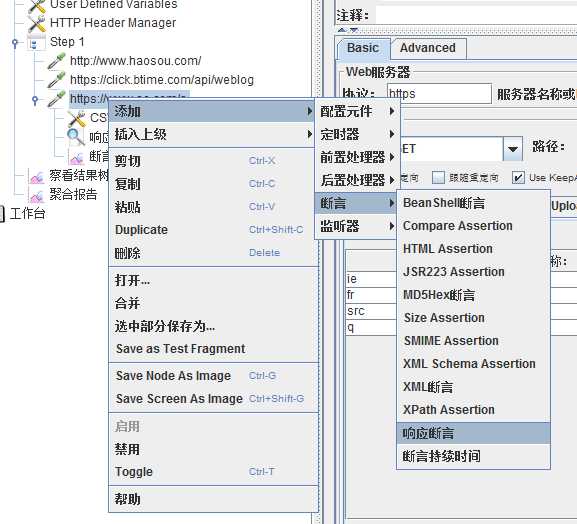Click the 协议 input field containing https
The image size is (577, 524).
[x=439, y=94]
